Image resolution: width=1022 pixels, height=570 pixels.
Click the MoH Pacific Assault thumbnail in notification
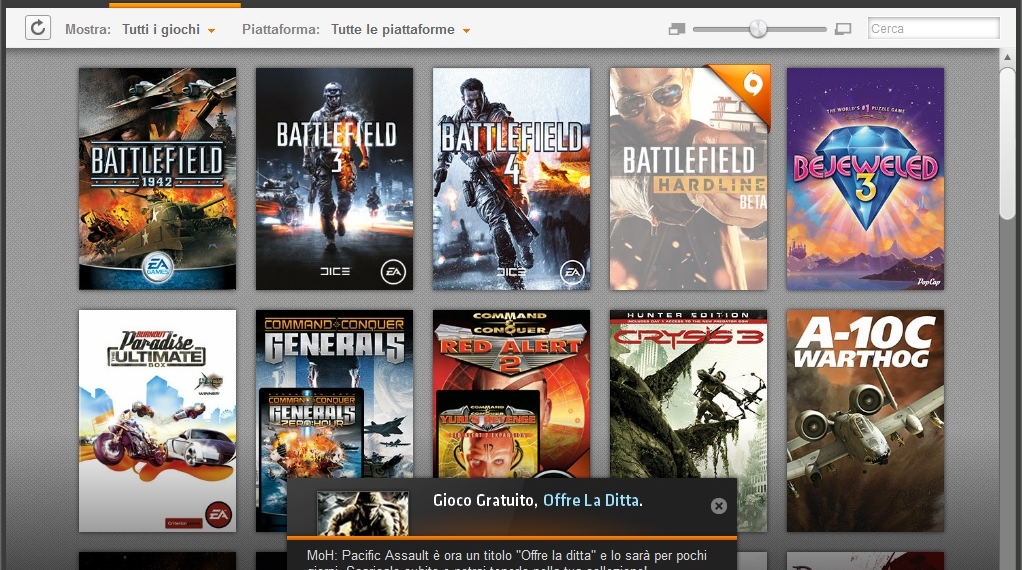click(x=362, y=513)
